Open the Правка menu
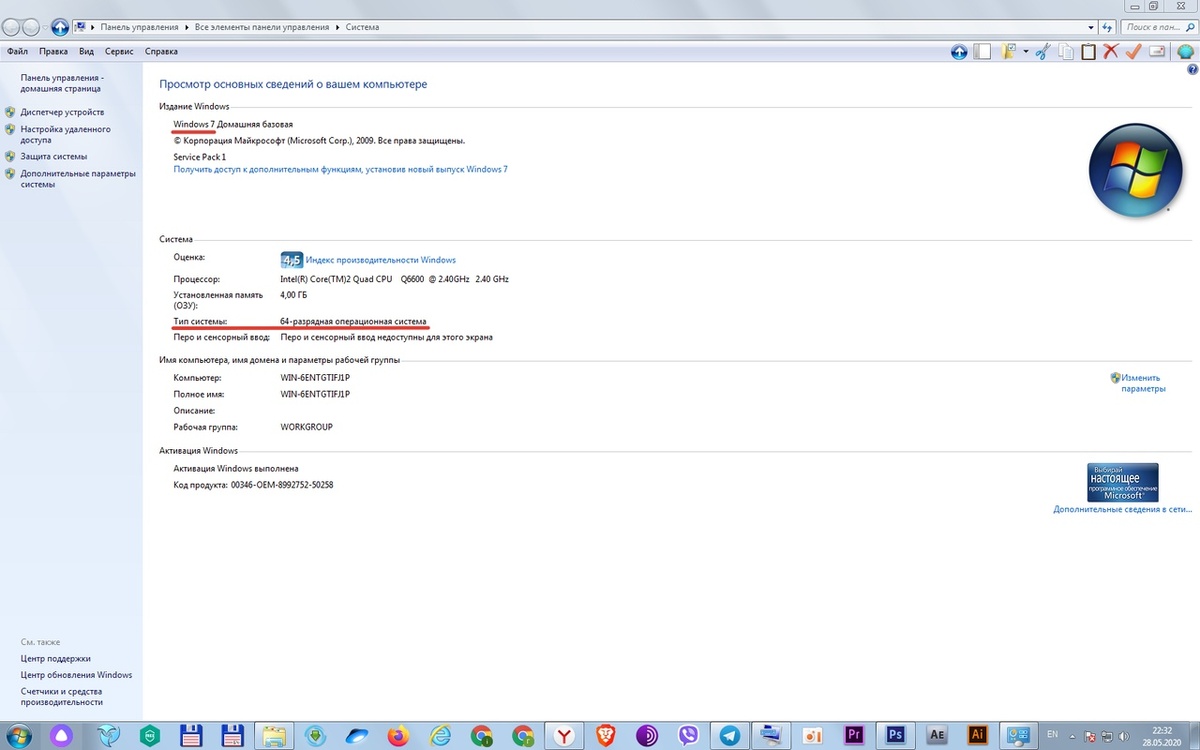This screenshot has width=1200, height=750. pyautogui.click(x=54, y=51)
